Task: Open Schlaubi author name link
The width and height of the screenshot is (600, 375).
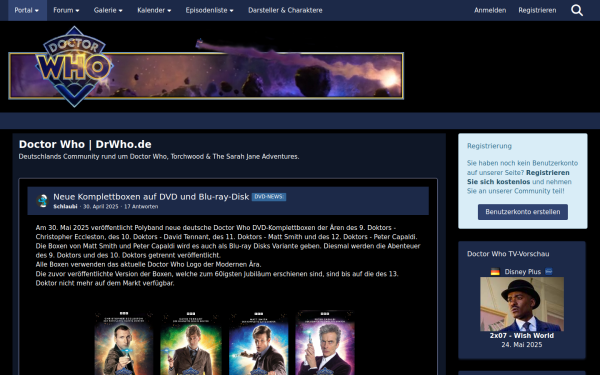Action: tap(65, 206)
